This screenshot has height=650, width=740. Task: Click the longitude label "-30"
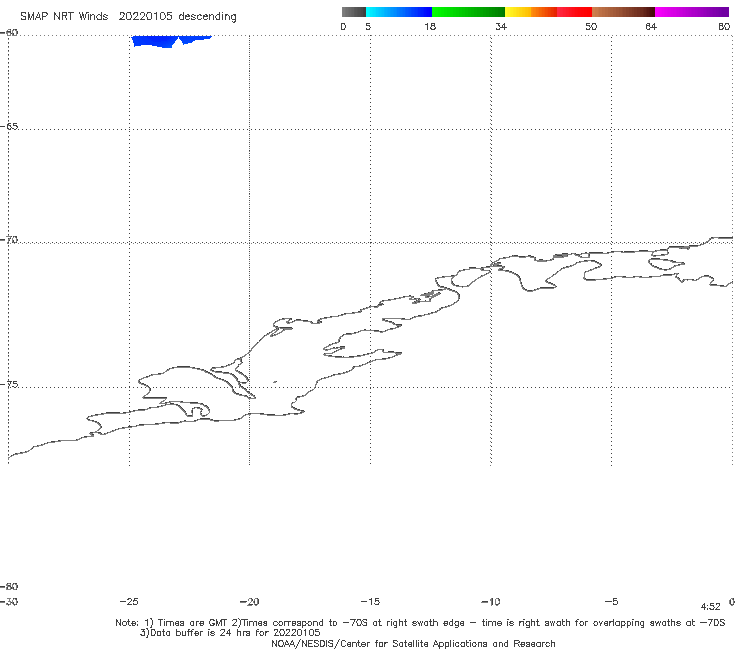tap(9, 602)
